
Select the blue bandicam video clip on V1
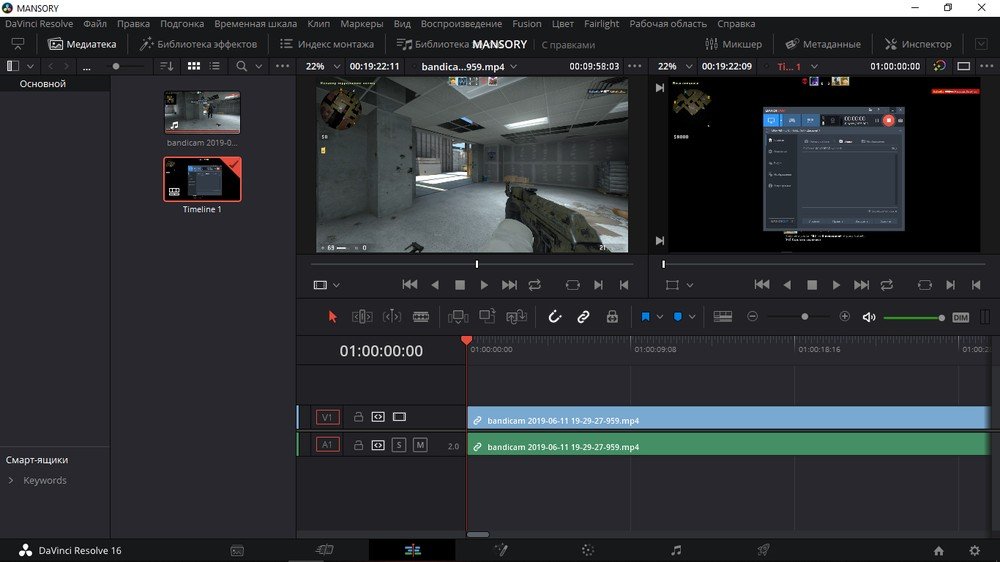coord(728,418)
